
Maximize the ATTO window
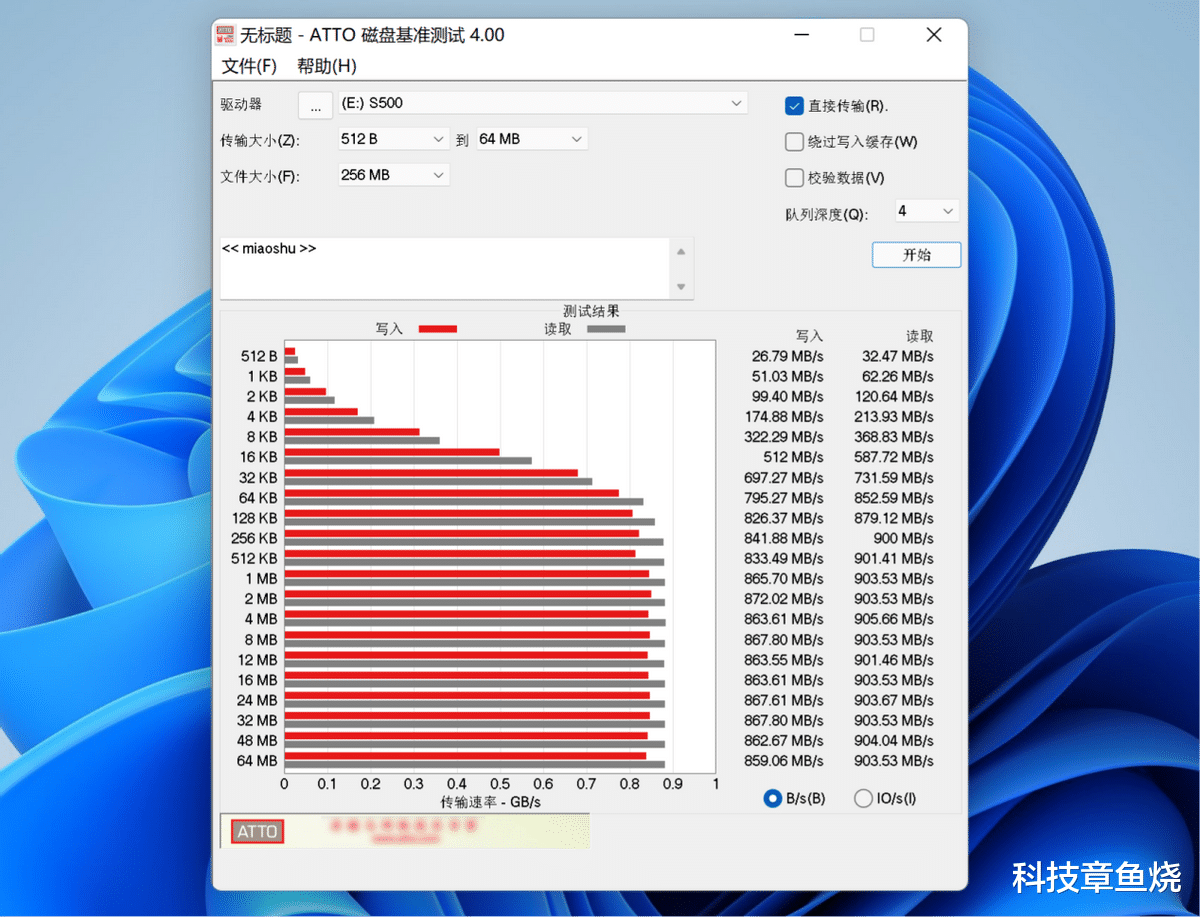[x=867, y=35]
